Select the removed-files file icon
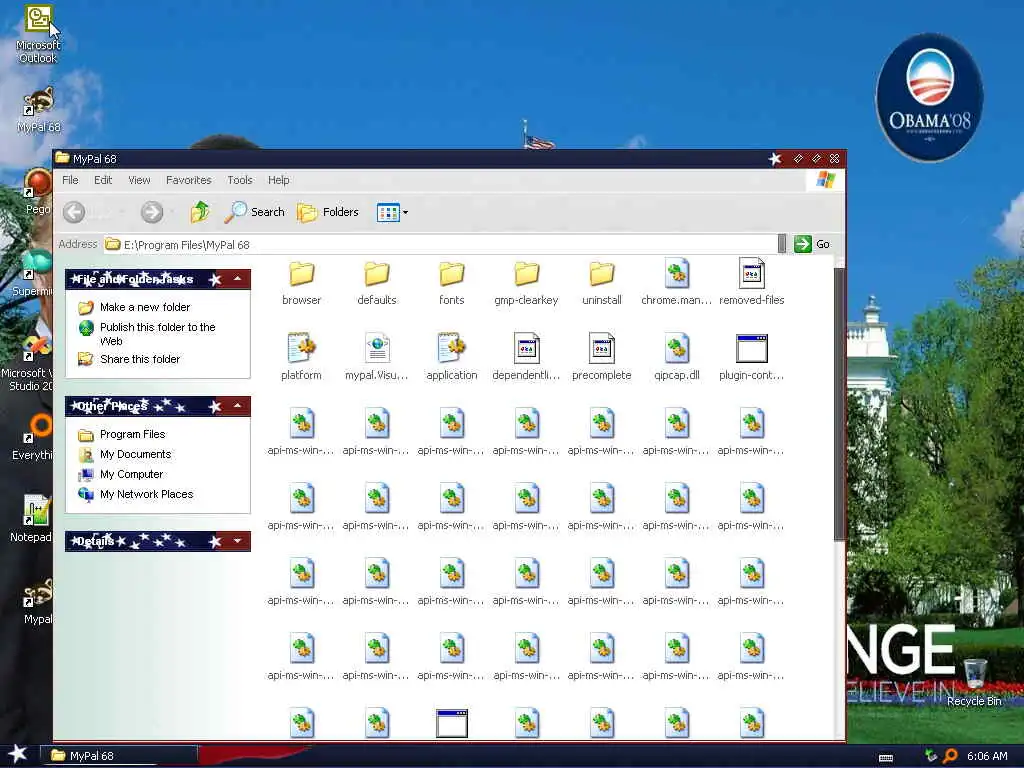Image resolution: width=1024 pixels, height=768 pixels. click(x=752, y=274)
